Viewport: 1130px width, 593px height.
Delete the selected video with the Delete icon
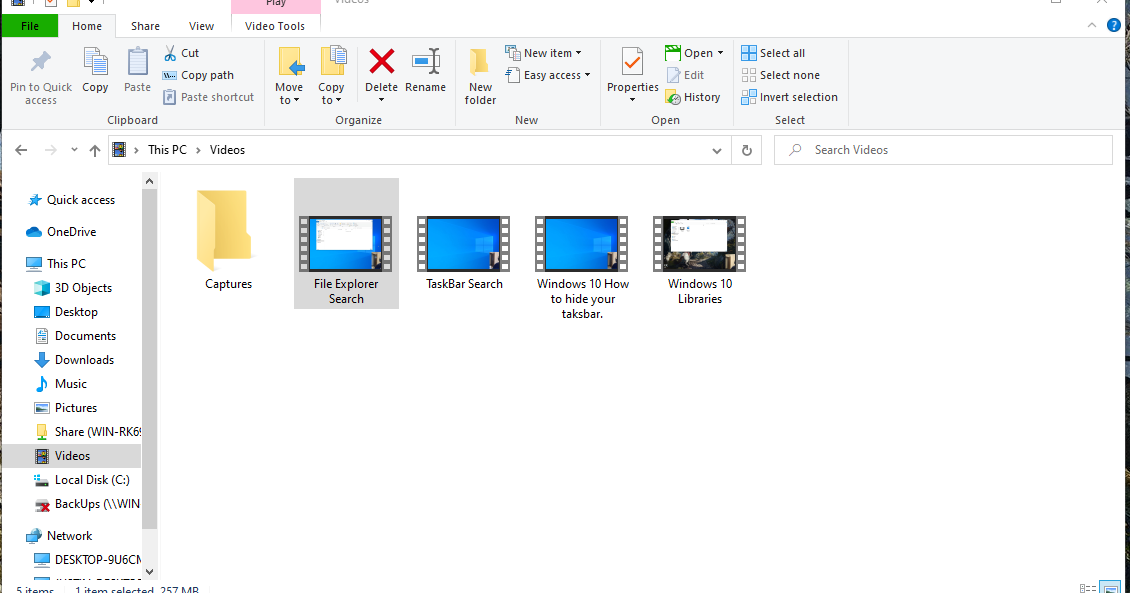click(x=381, y=70)
